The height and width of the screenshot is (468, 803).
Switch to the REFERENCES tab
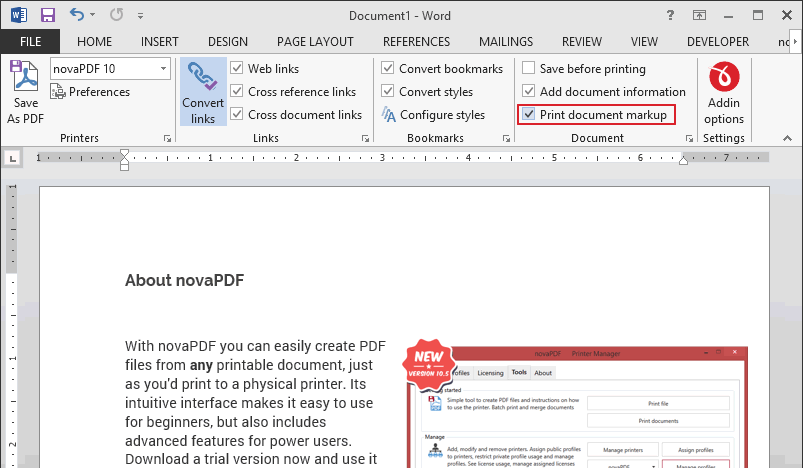(416, 41)
